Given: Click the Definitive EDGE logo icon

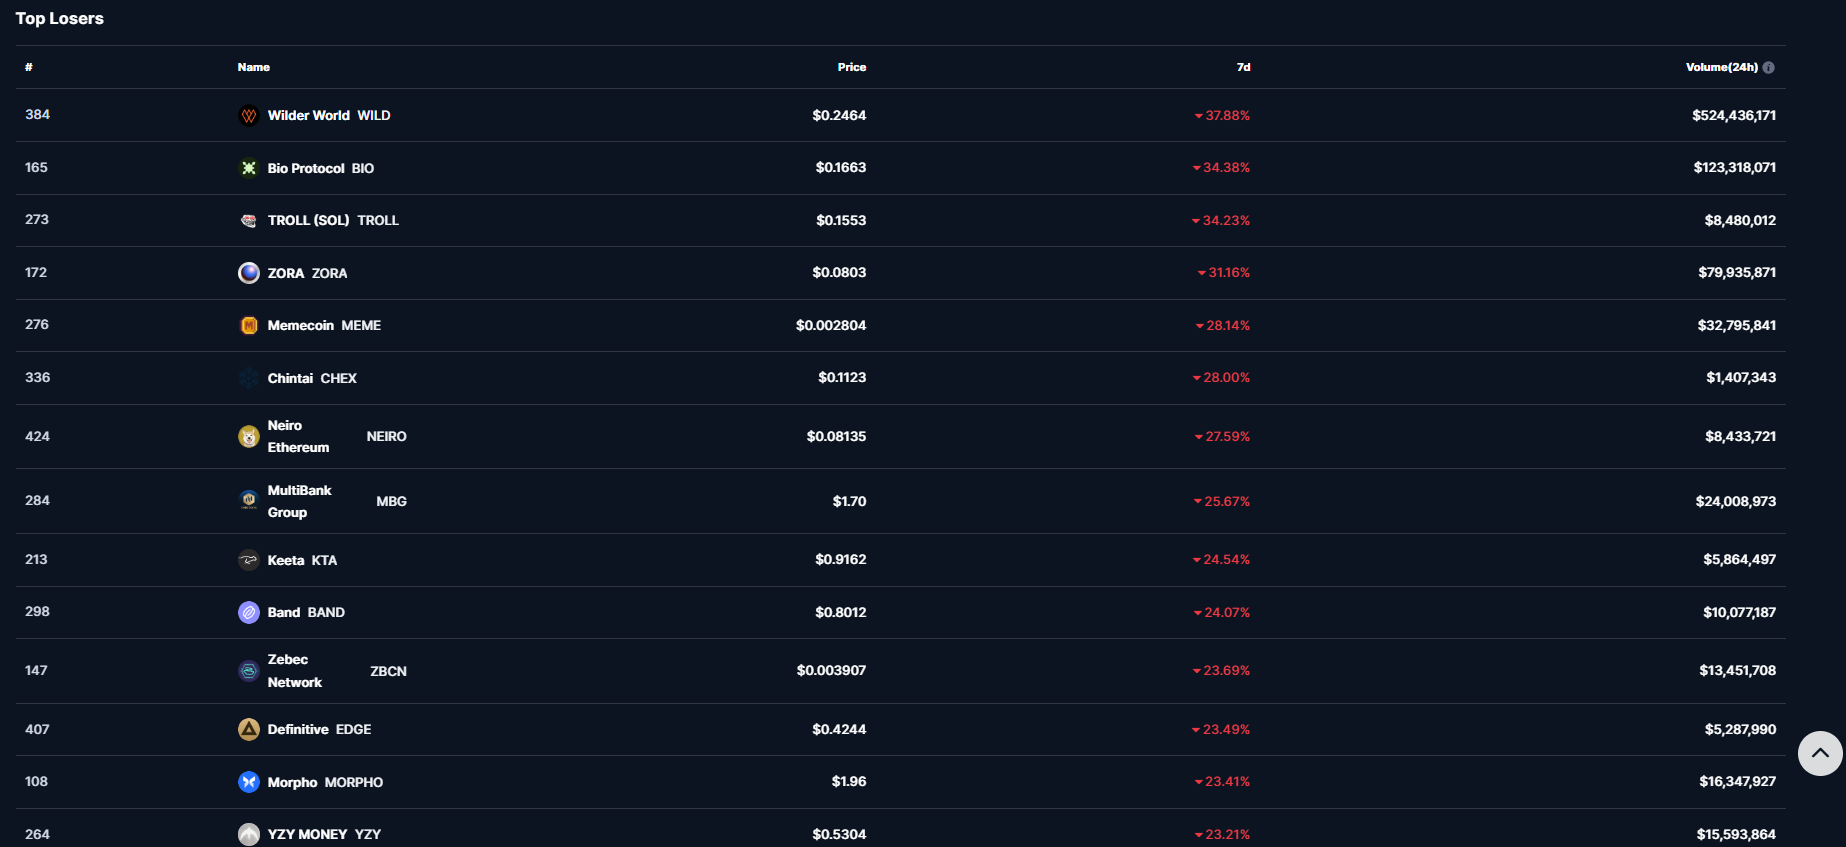Looking at the screenshot, I should click(x=249, y=729).
